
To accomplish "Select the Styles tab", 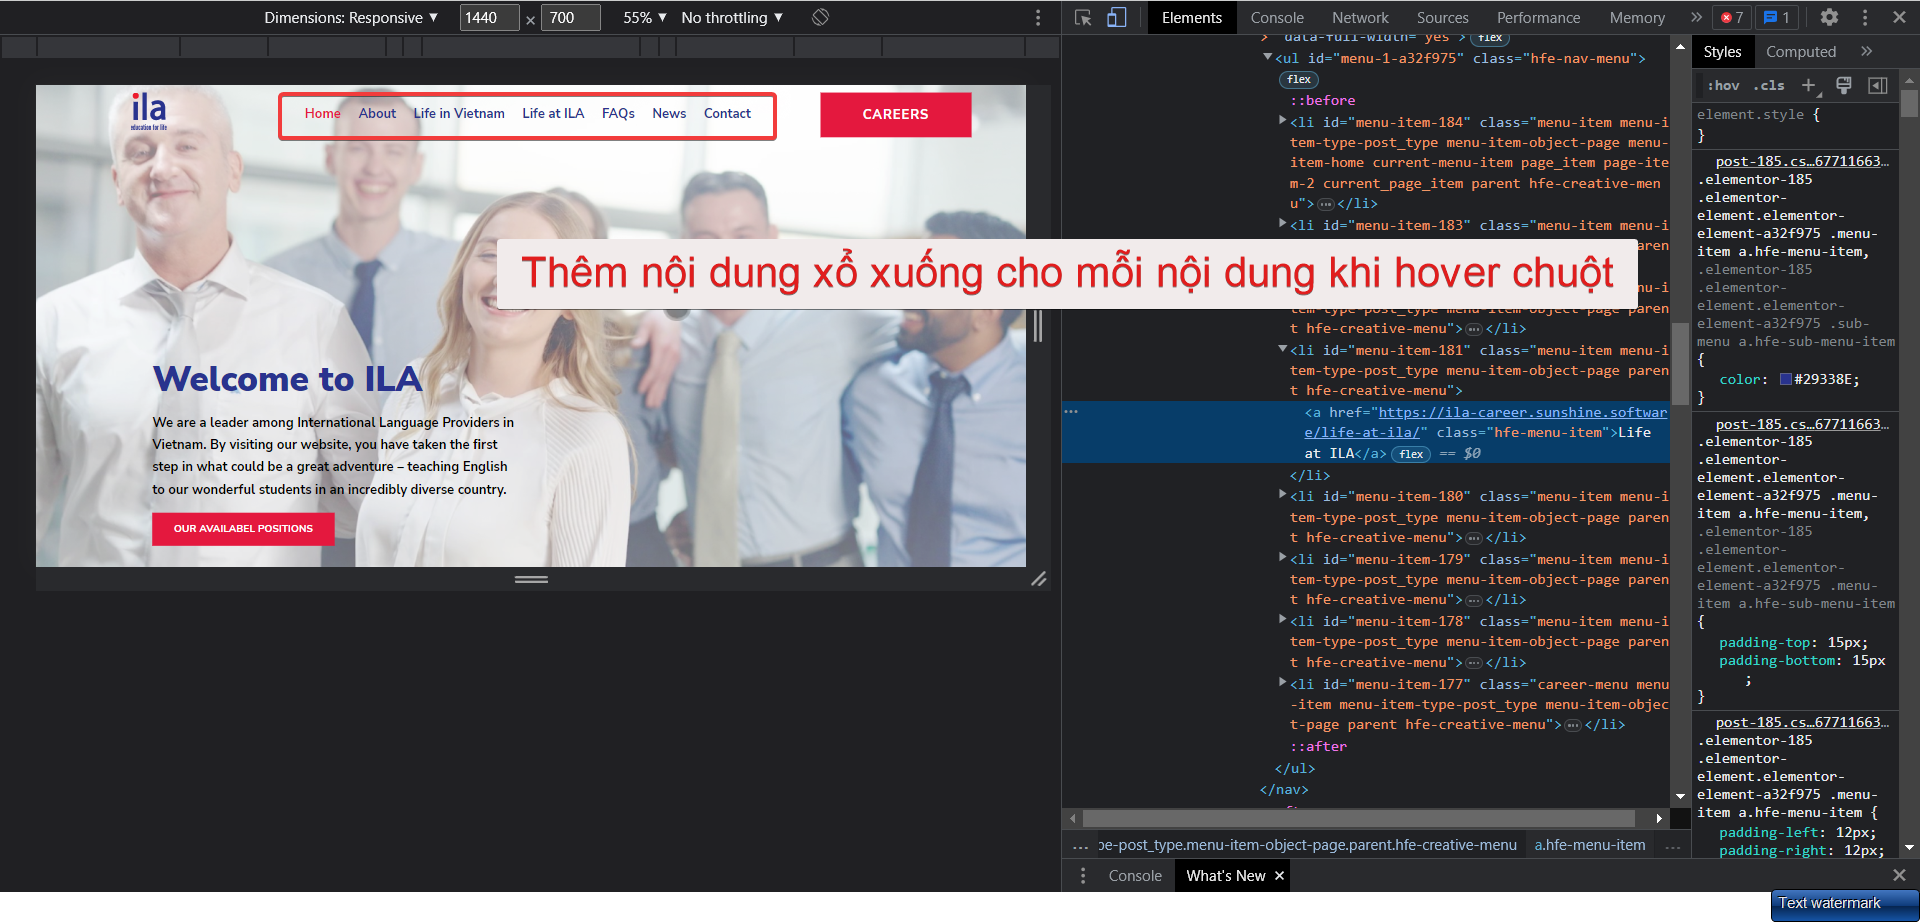I will click(1722, 51).
